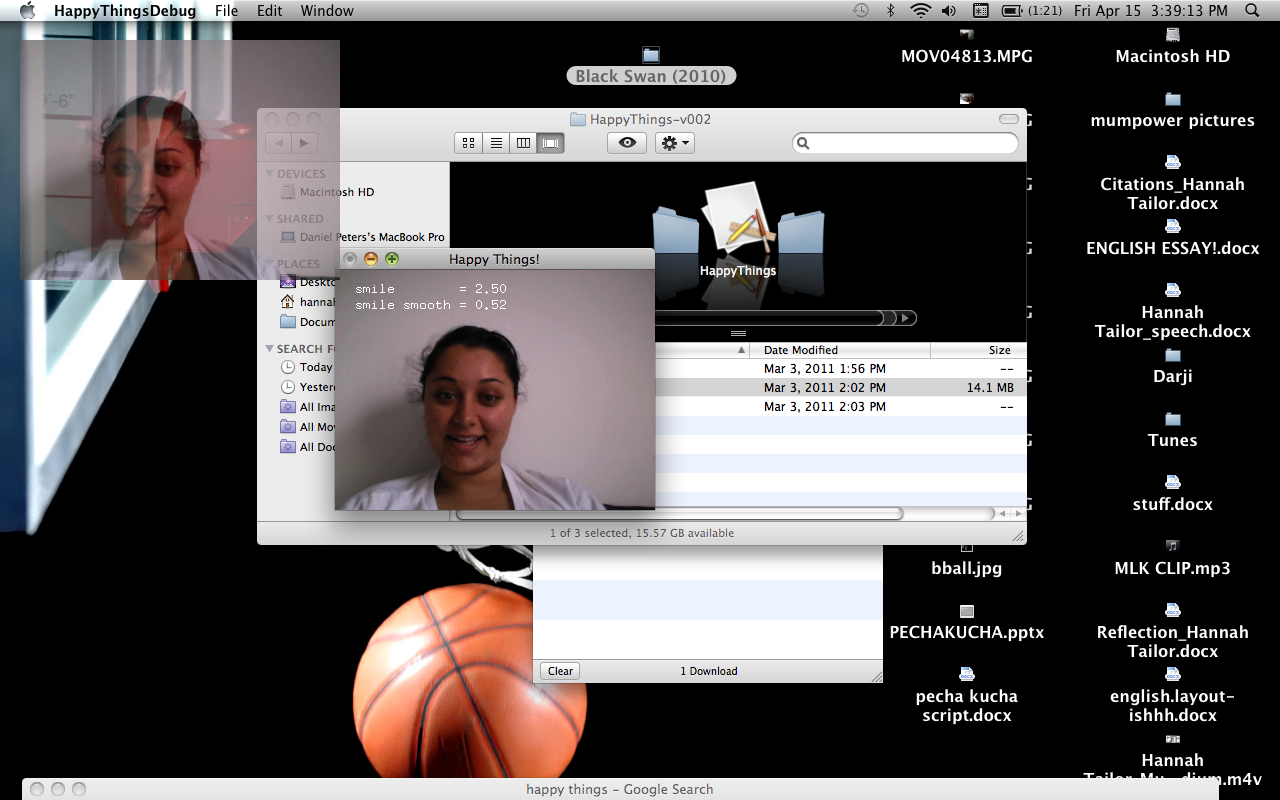Click the volume menu bar icon
The width and height of the screenshot is (1280, 800).
tap(949, 11)
